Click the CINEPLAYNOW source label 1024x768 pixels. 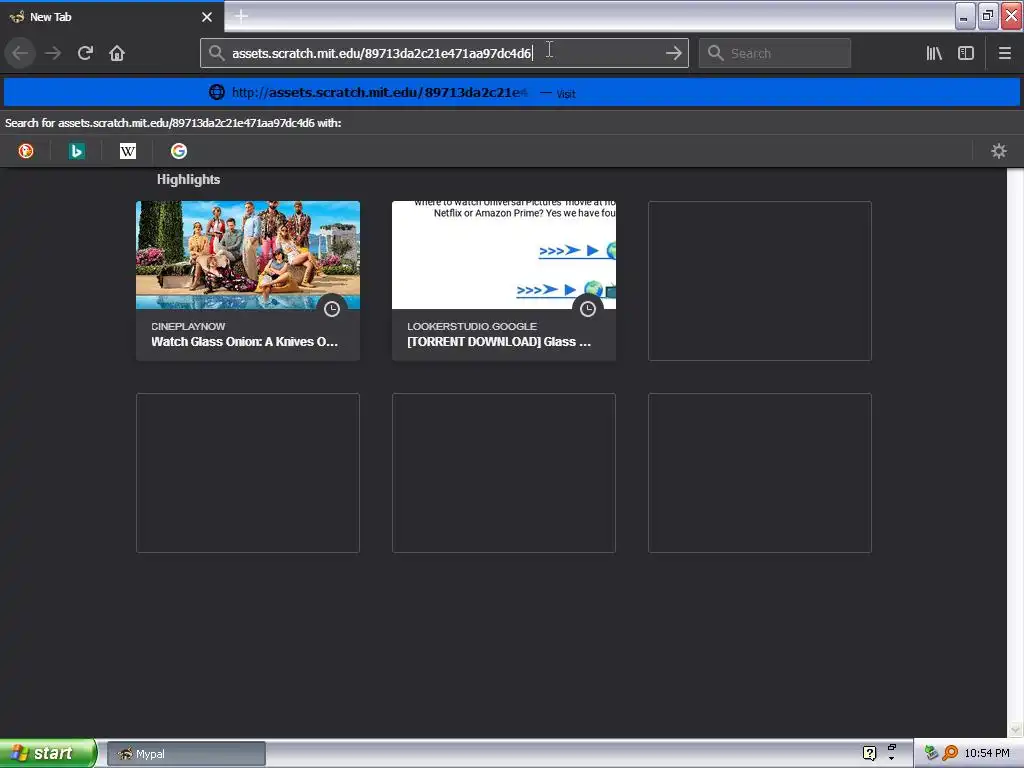coord(188,326)
